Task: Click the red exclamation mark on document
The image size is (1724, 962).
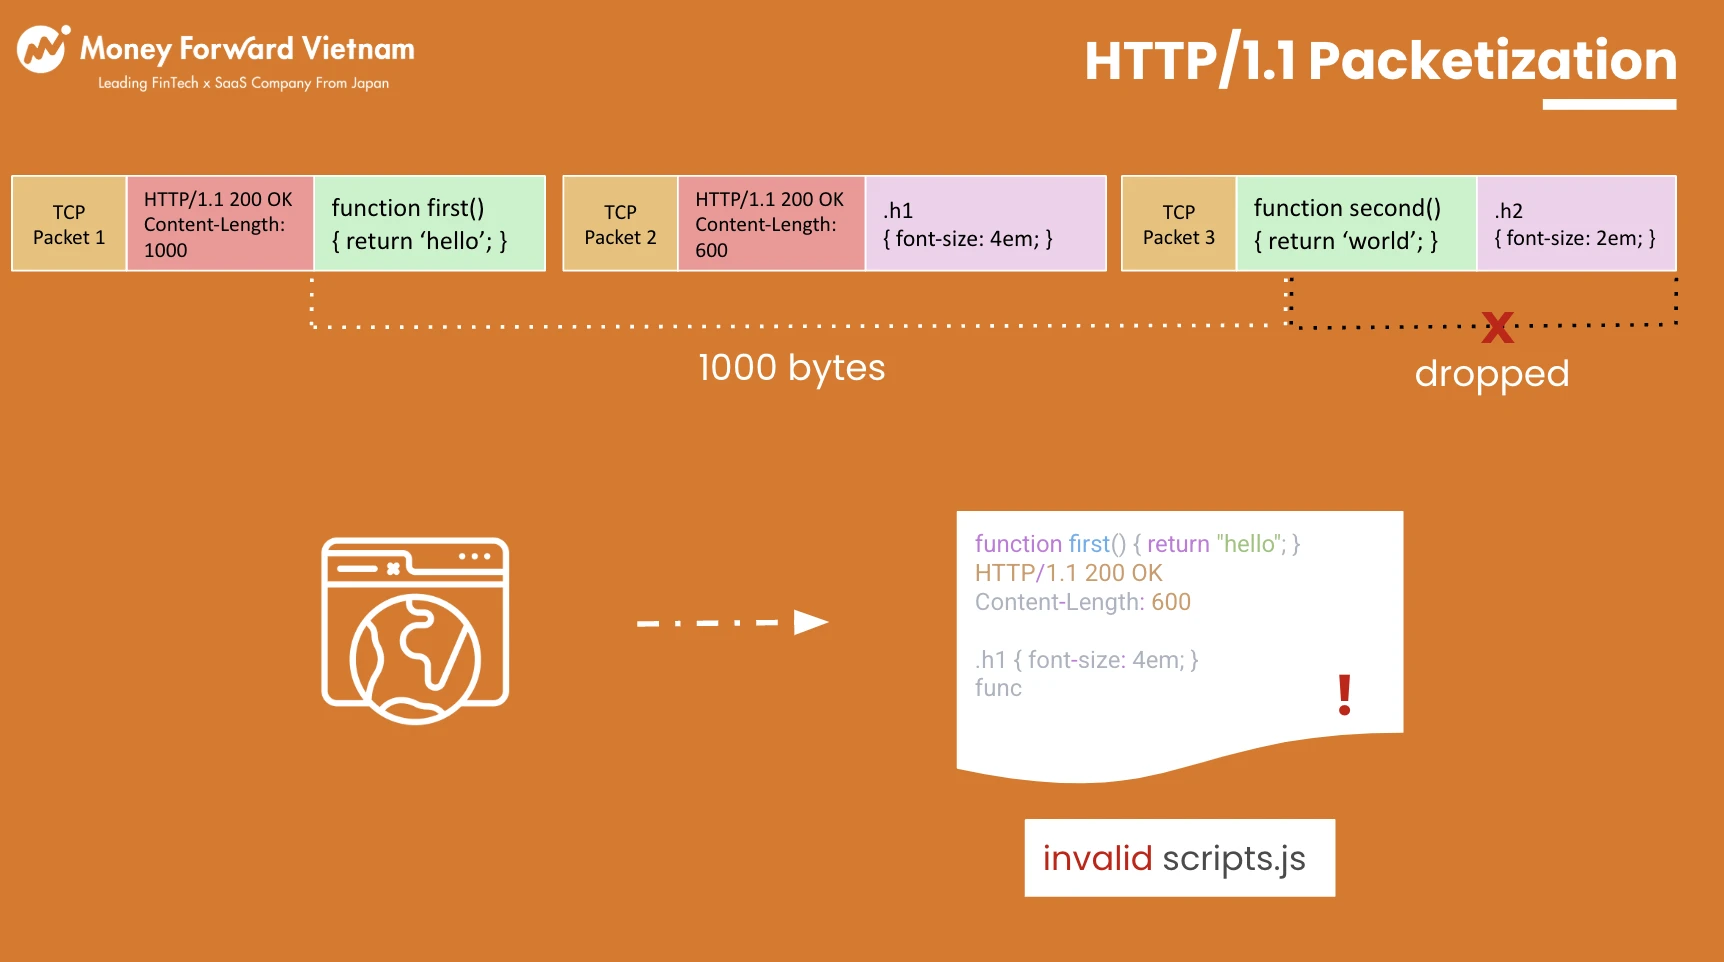Action: (x=1345, y=694)
